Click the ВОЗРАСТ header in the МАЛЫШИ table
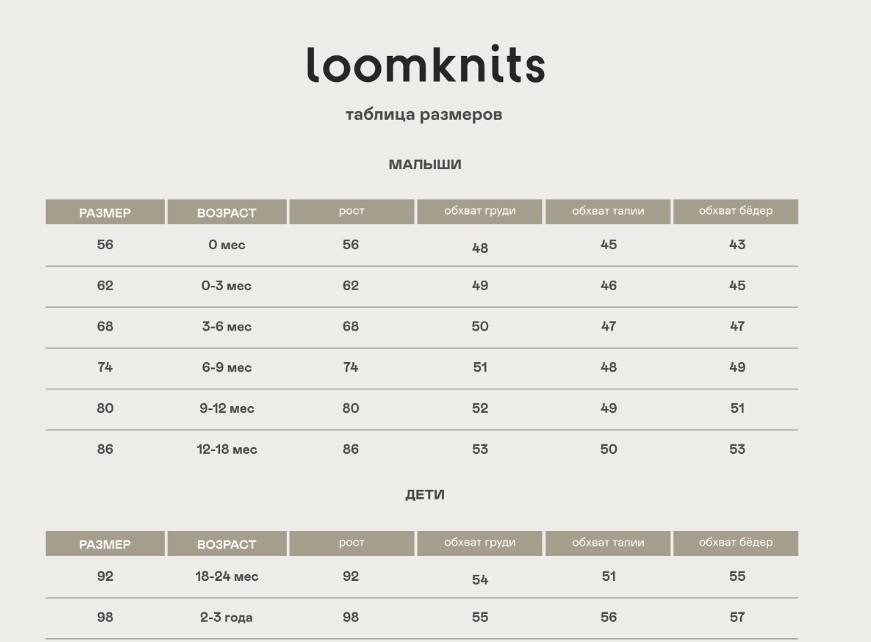 (227, 212)
